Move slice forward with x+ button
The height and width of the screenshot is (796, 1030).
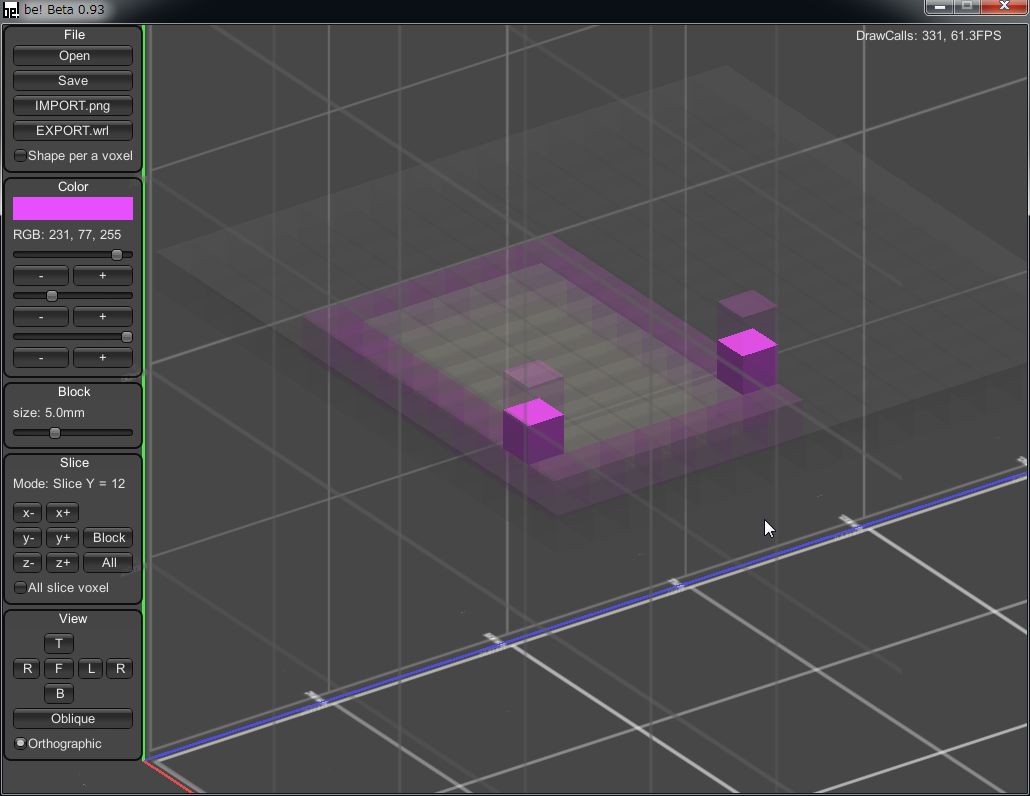62,513
